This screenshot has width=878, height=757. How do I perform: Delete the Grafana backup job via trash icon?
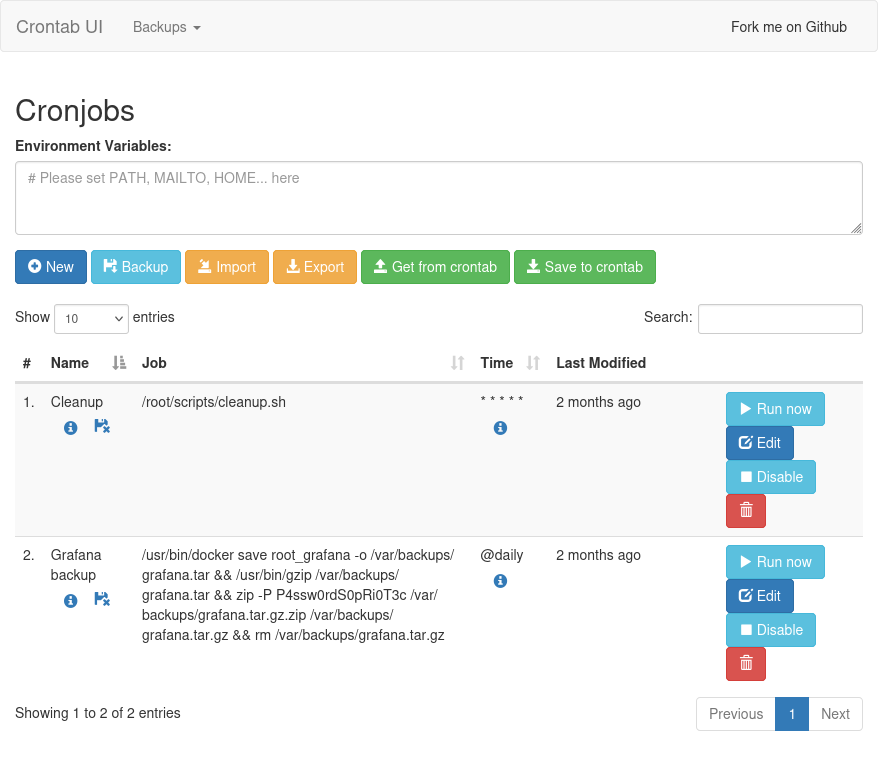click(745, 664)
